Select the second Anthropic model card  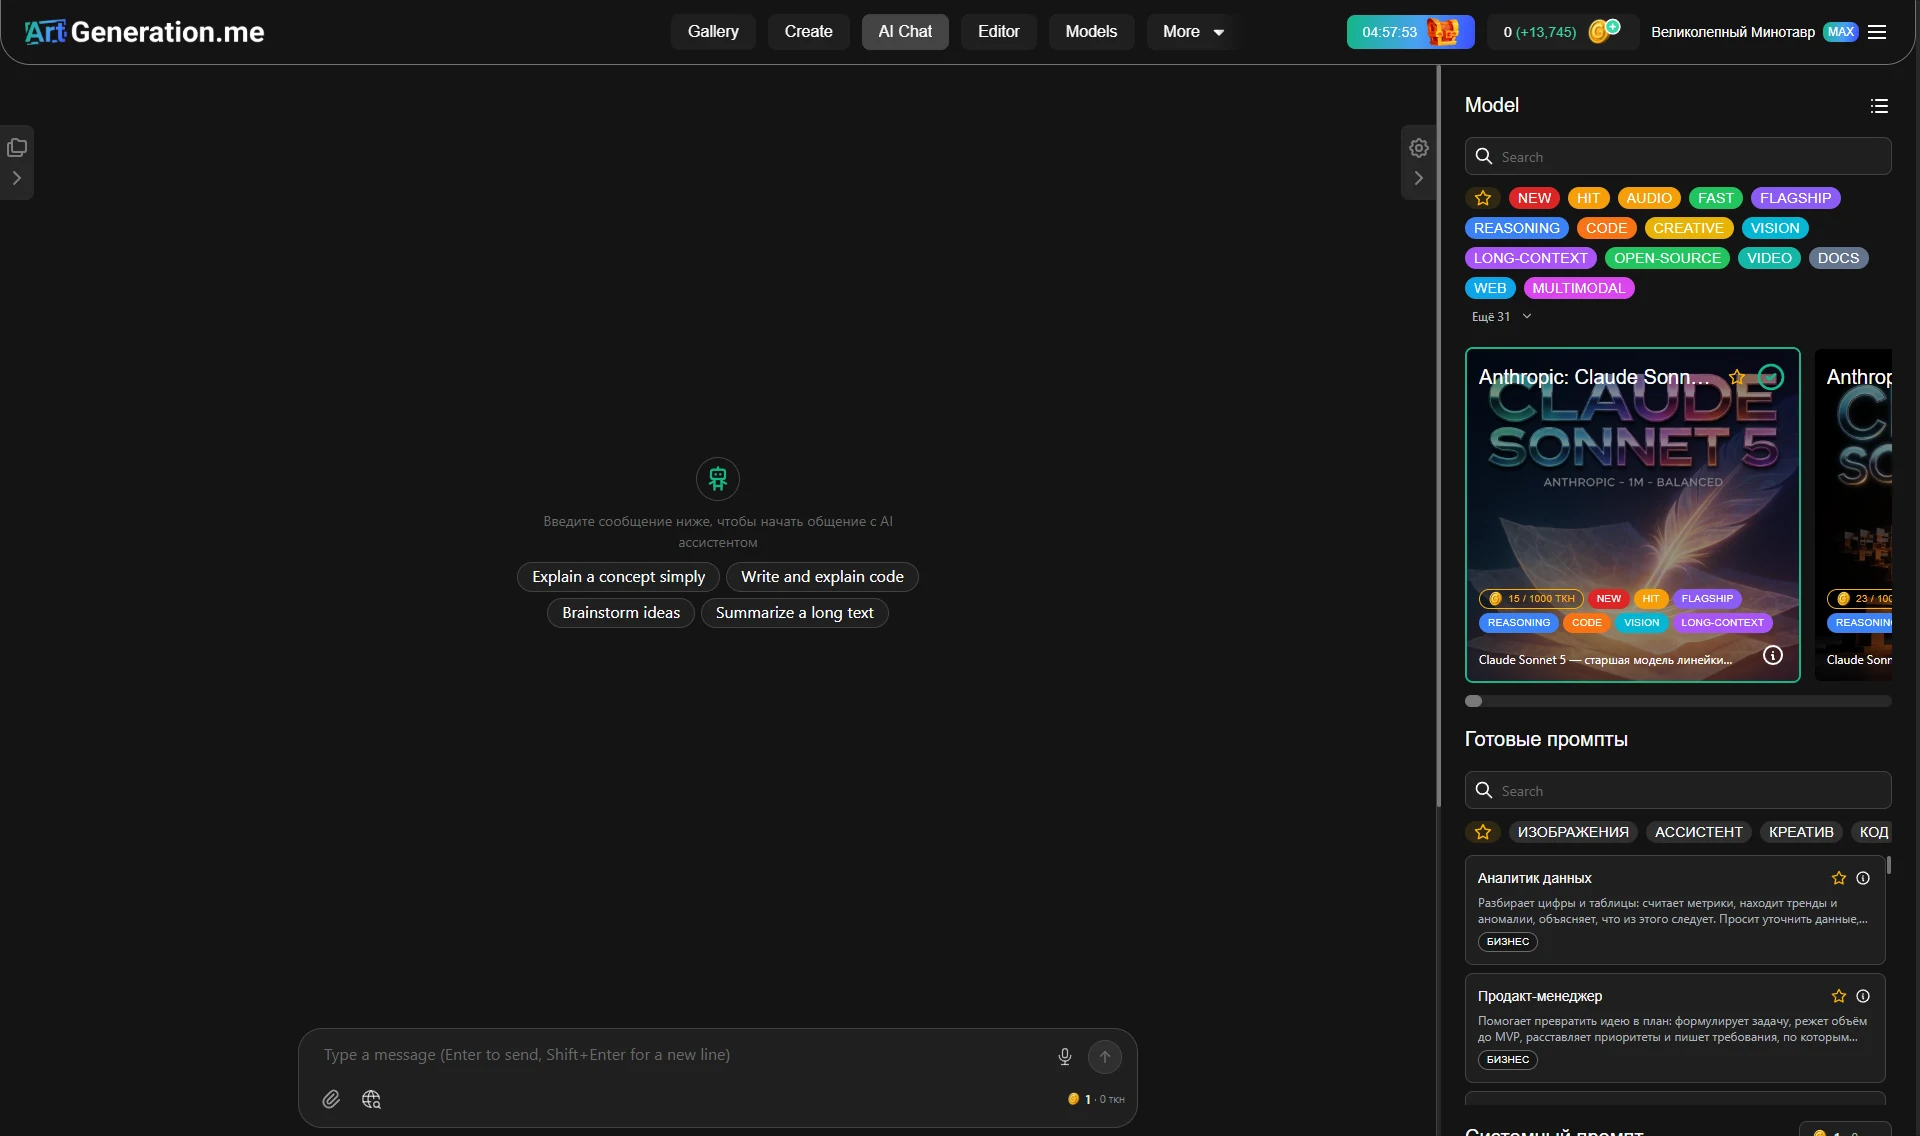1854,515
